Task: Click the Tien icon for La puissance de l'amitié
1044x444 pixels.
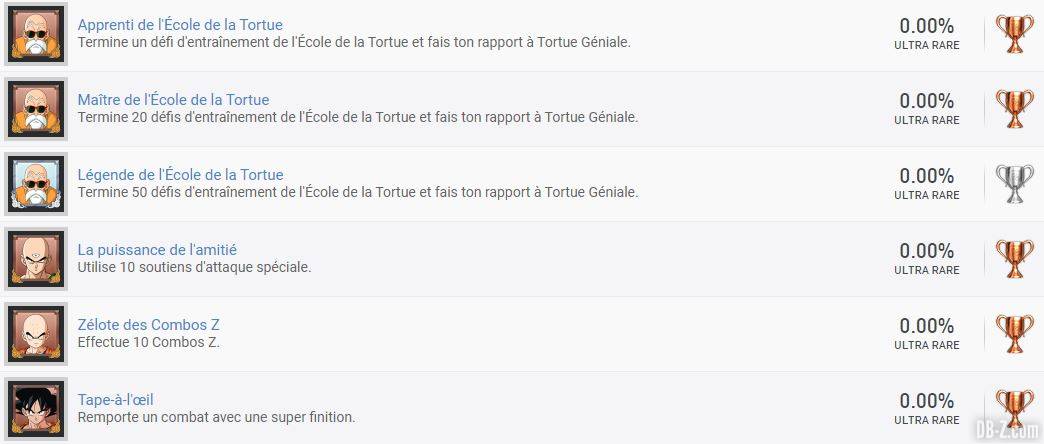Action: pyautogui.click(x=36, y=259)
